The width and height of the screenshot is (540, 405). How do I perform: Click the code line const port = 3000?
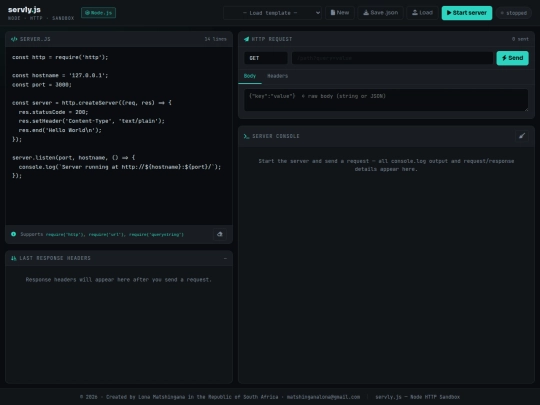(42, 85)
